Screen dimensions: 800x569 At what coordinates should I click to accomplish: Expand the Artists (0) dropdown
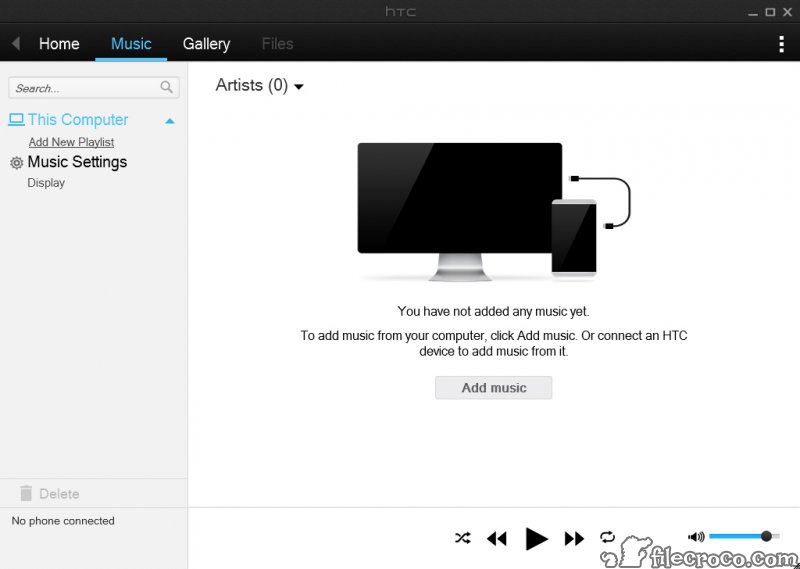coord(259,85)
